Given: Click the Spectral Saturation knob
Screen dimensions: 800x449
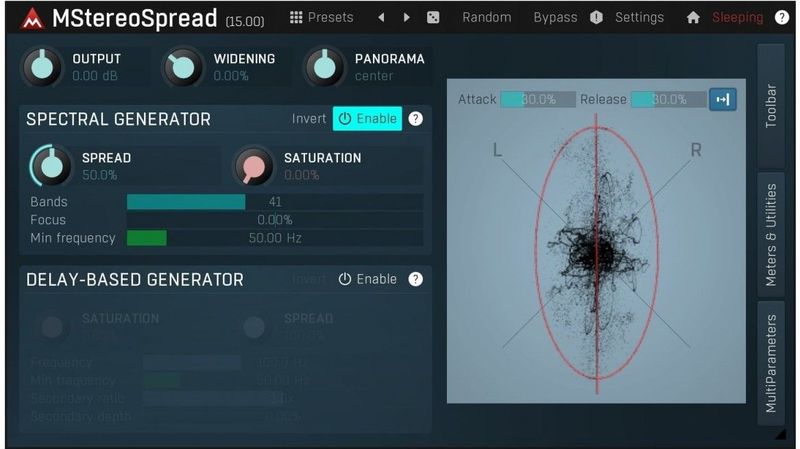Looking at the screenshot, I should pyautogui.click(x=253, y=166).
